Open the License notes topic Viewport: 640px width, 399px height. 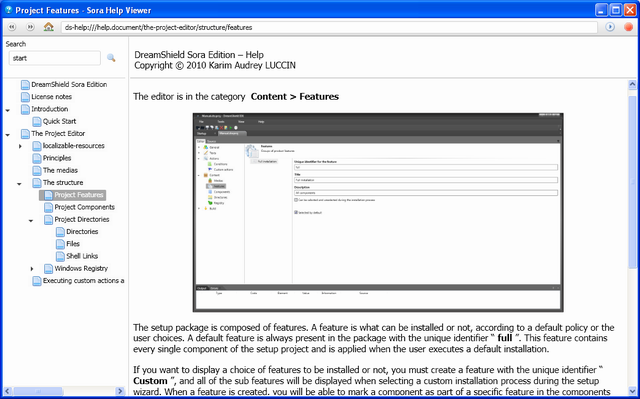point(51,97)
